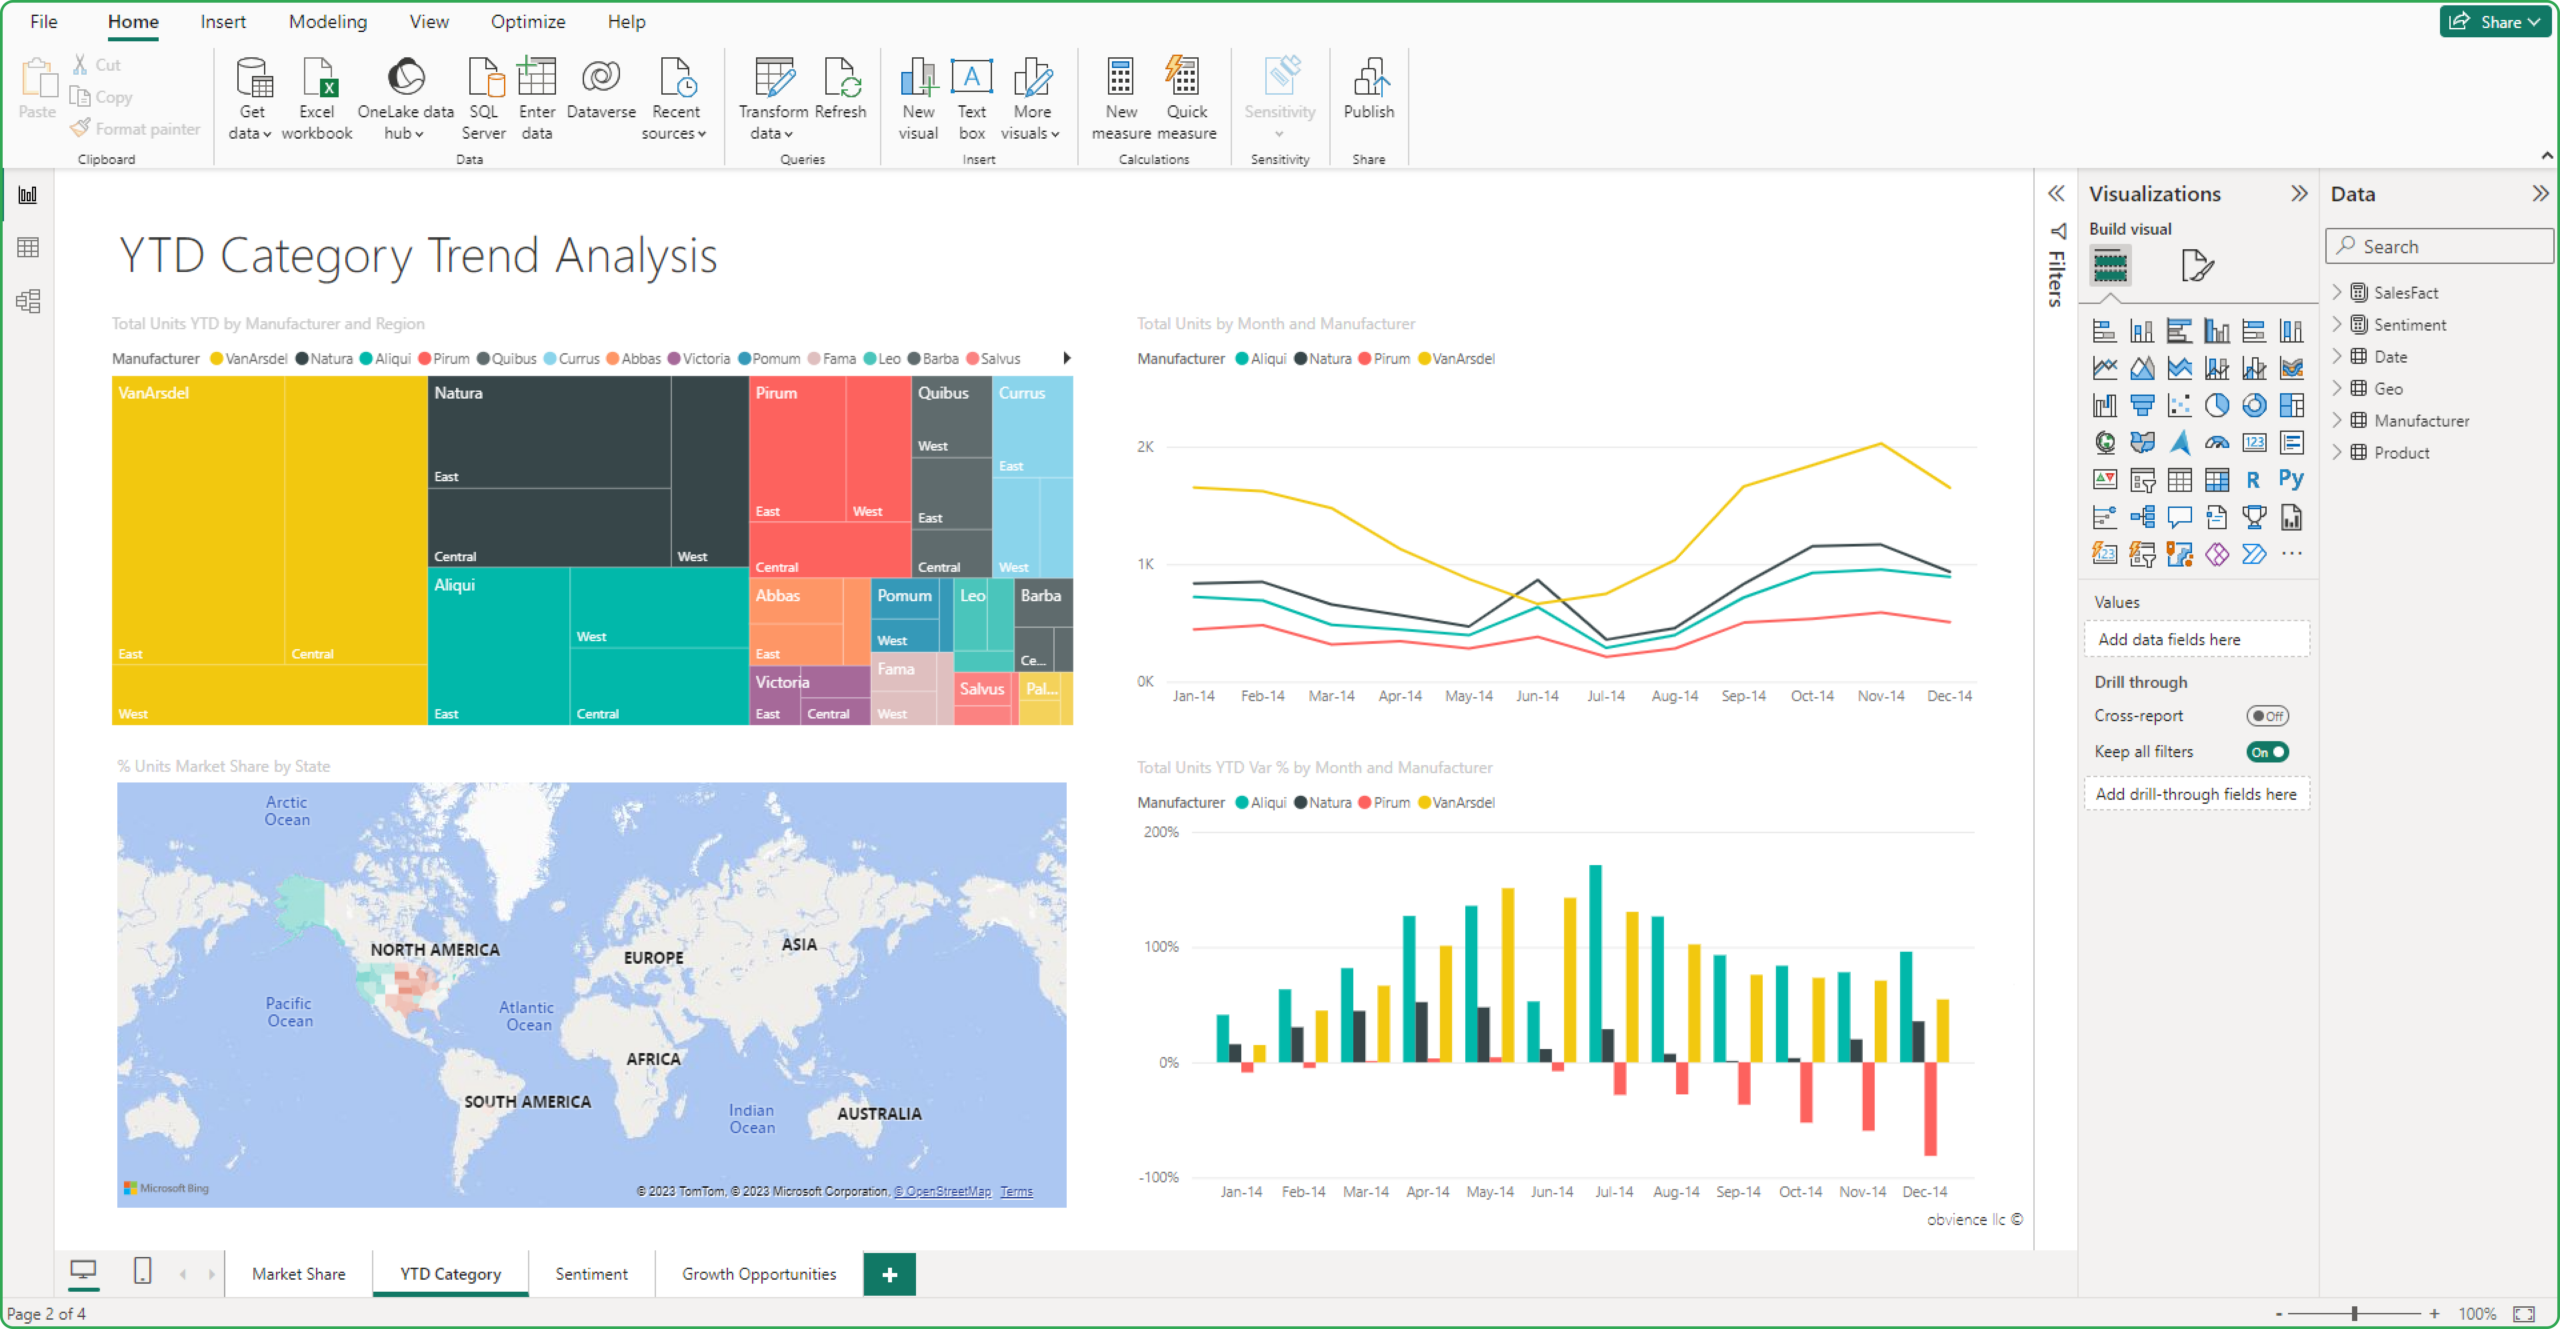Select the Decomposition tree visual
This screenshot has height=1329, width=2560.
tap(2142, 517)
